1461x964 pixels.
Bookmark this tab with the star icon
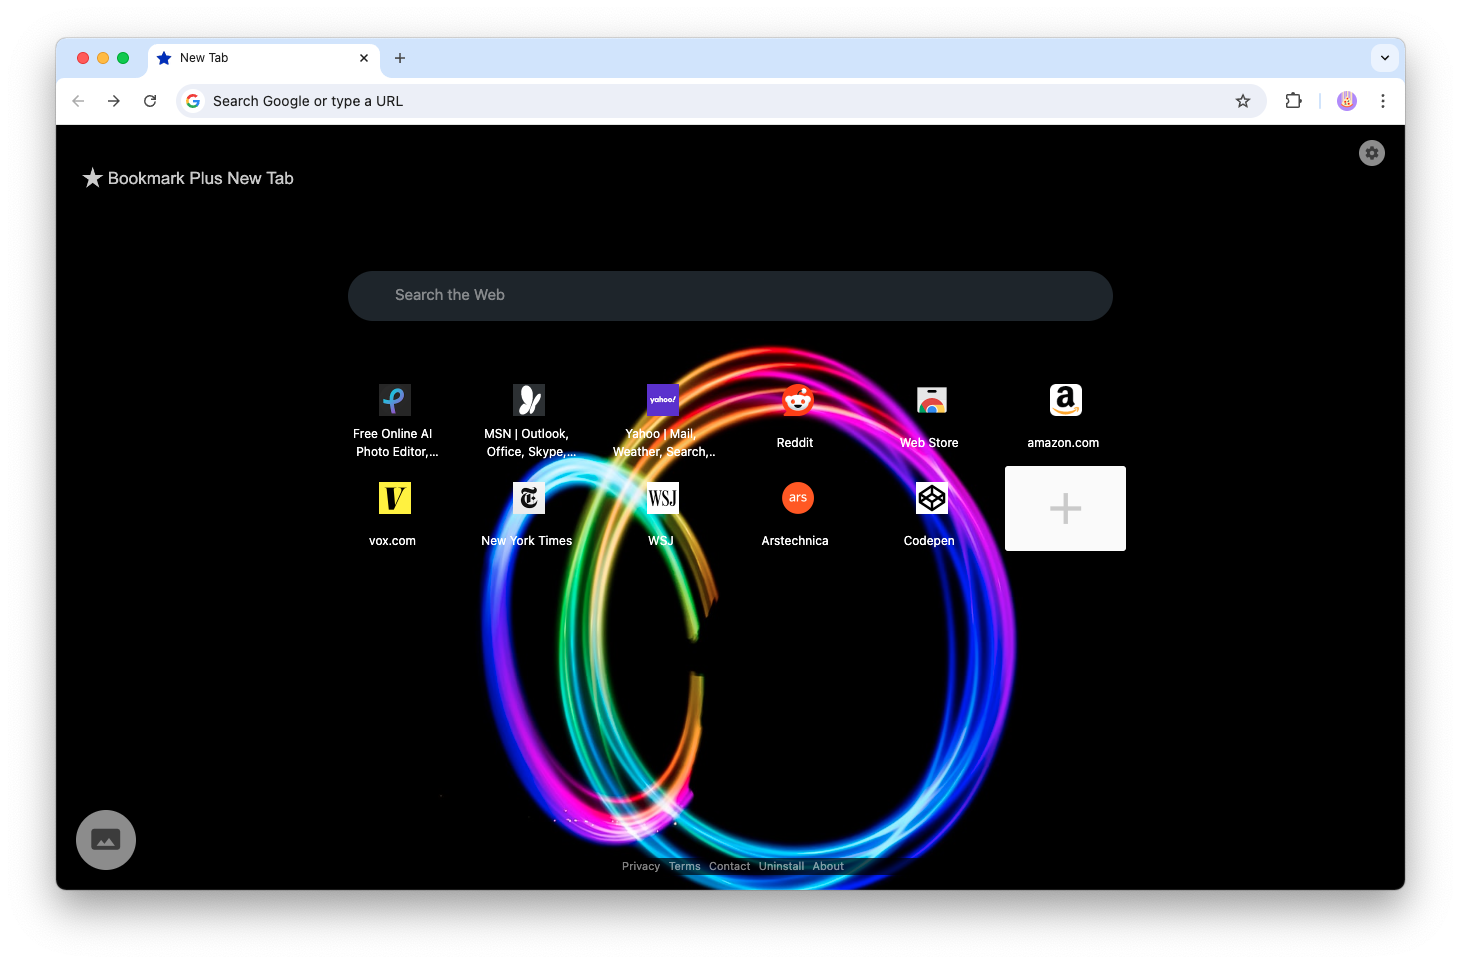pos(1242,101)
